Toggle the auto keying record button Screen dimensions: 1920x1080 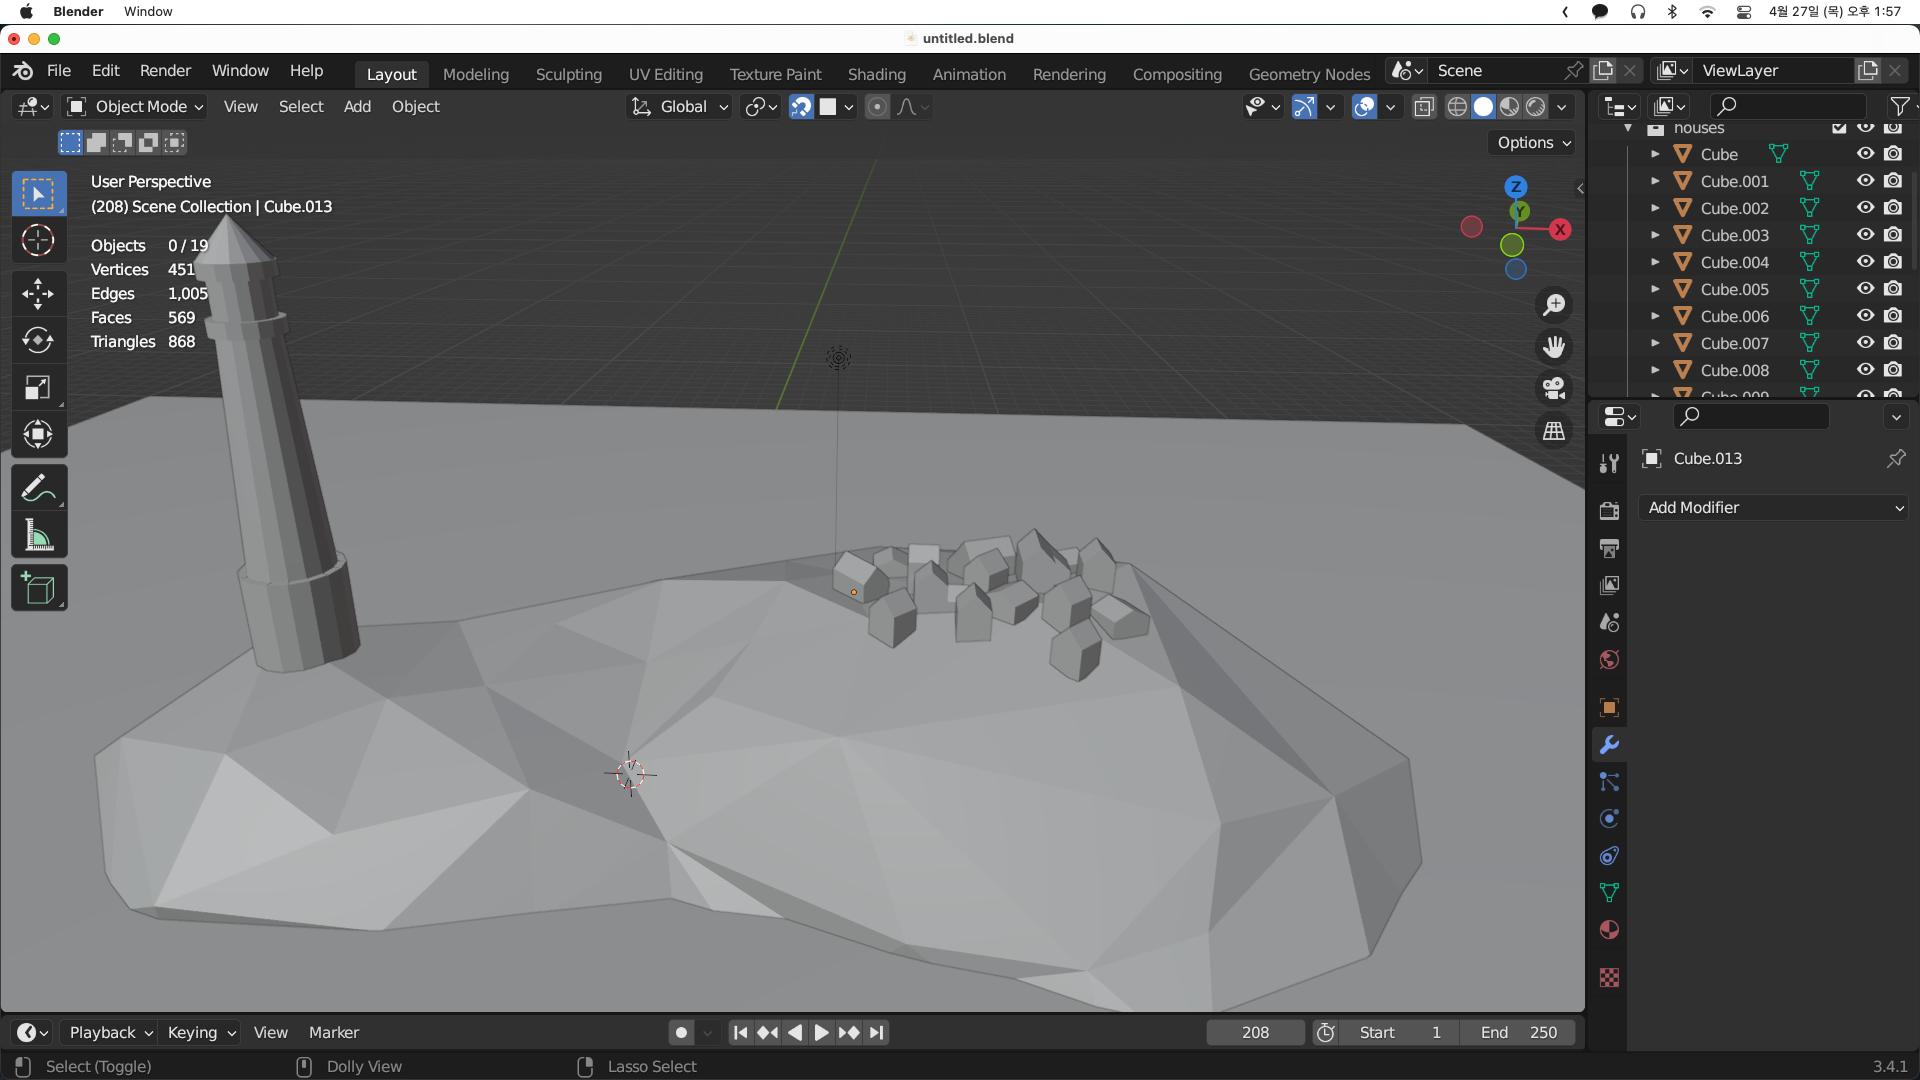click(681, 1033)
